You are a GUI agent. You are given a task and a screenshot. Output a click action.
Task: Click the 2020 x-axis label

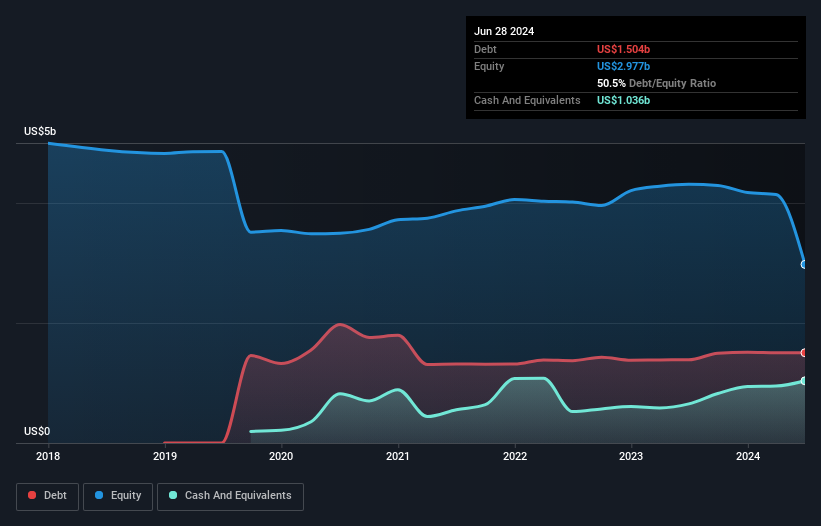coord(281,456)
